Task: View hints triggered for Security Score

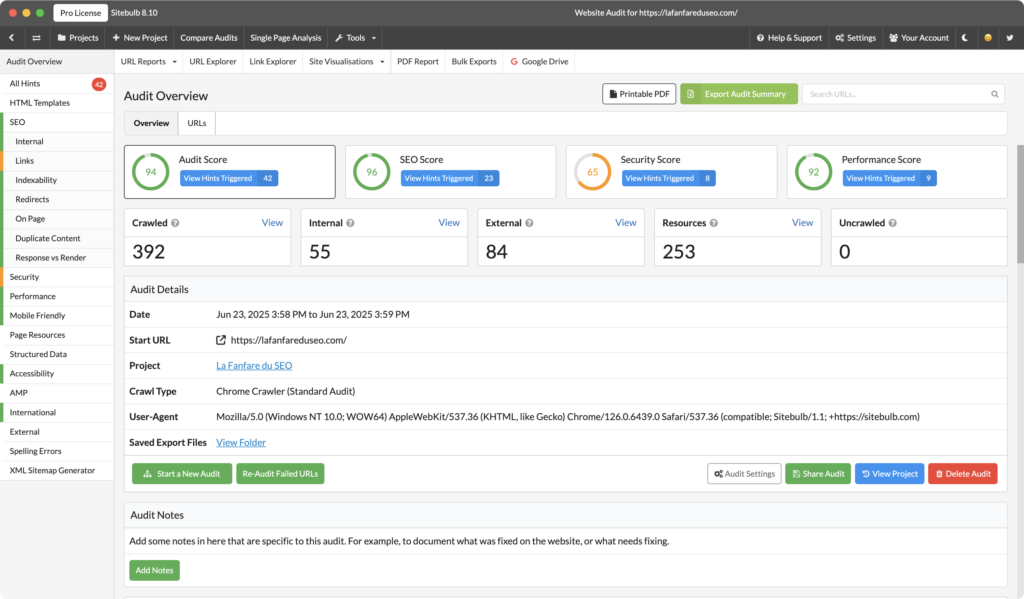Action: (668, 178)
